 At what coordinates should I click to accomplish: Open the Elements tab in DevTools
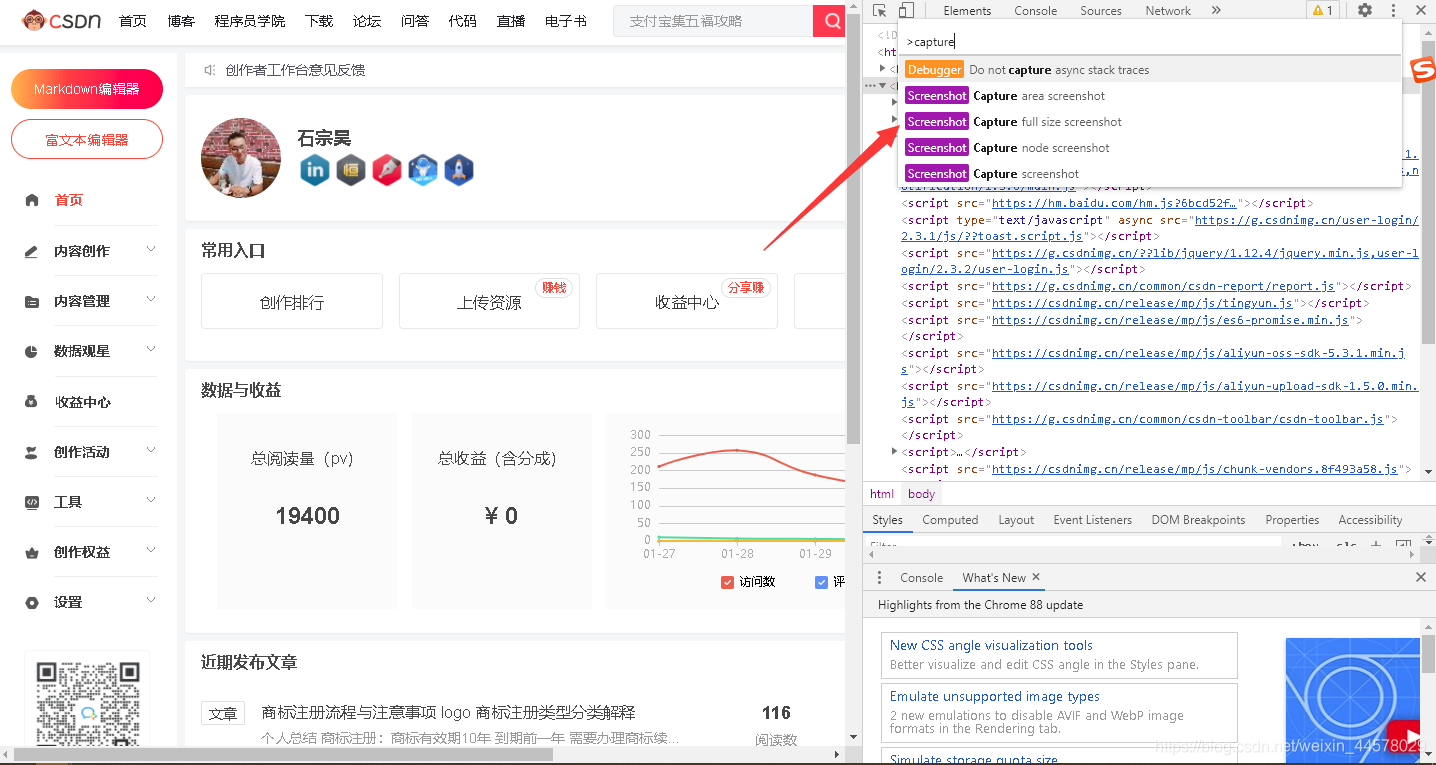tap(967, 11)
